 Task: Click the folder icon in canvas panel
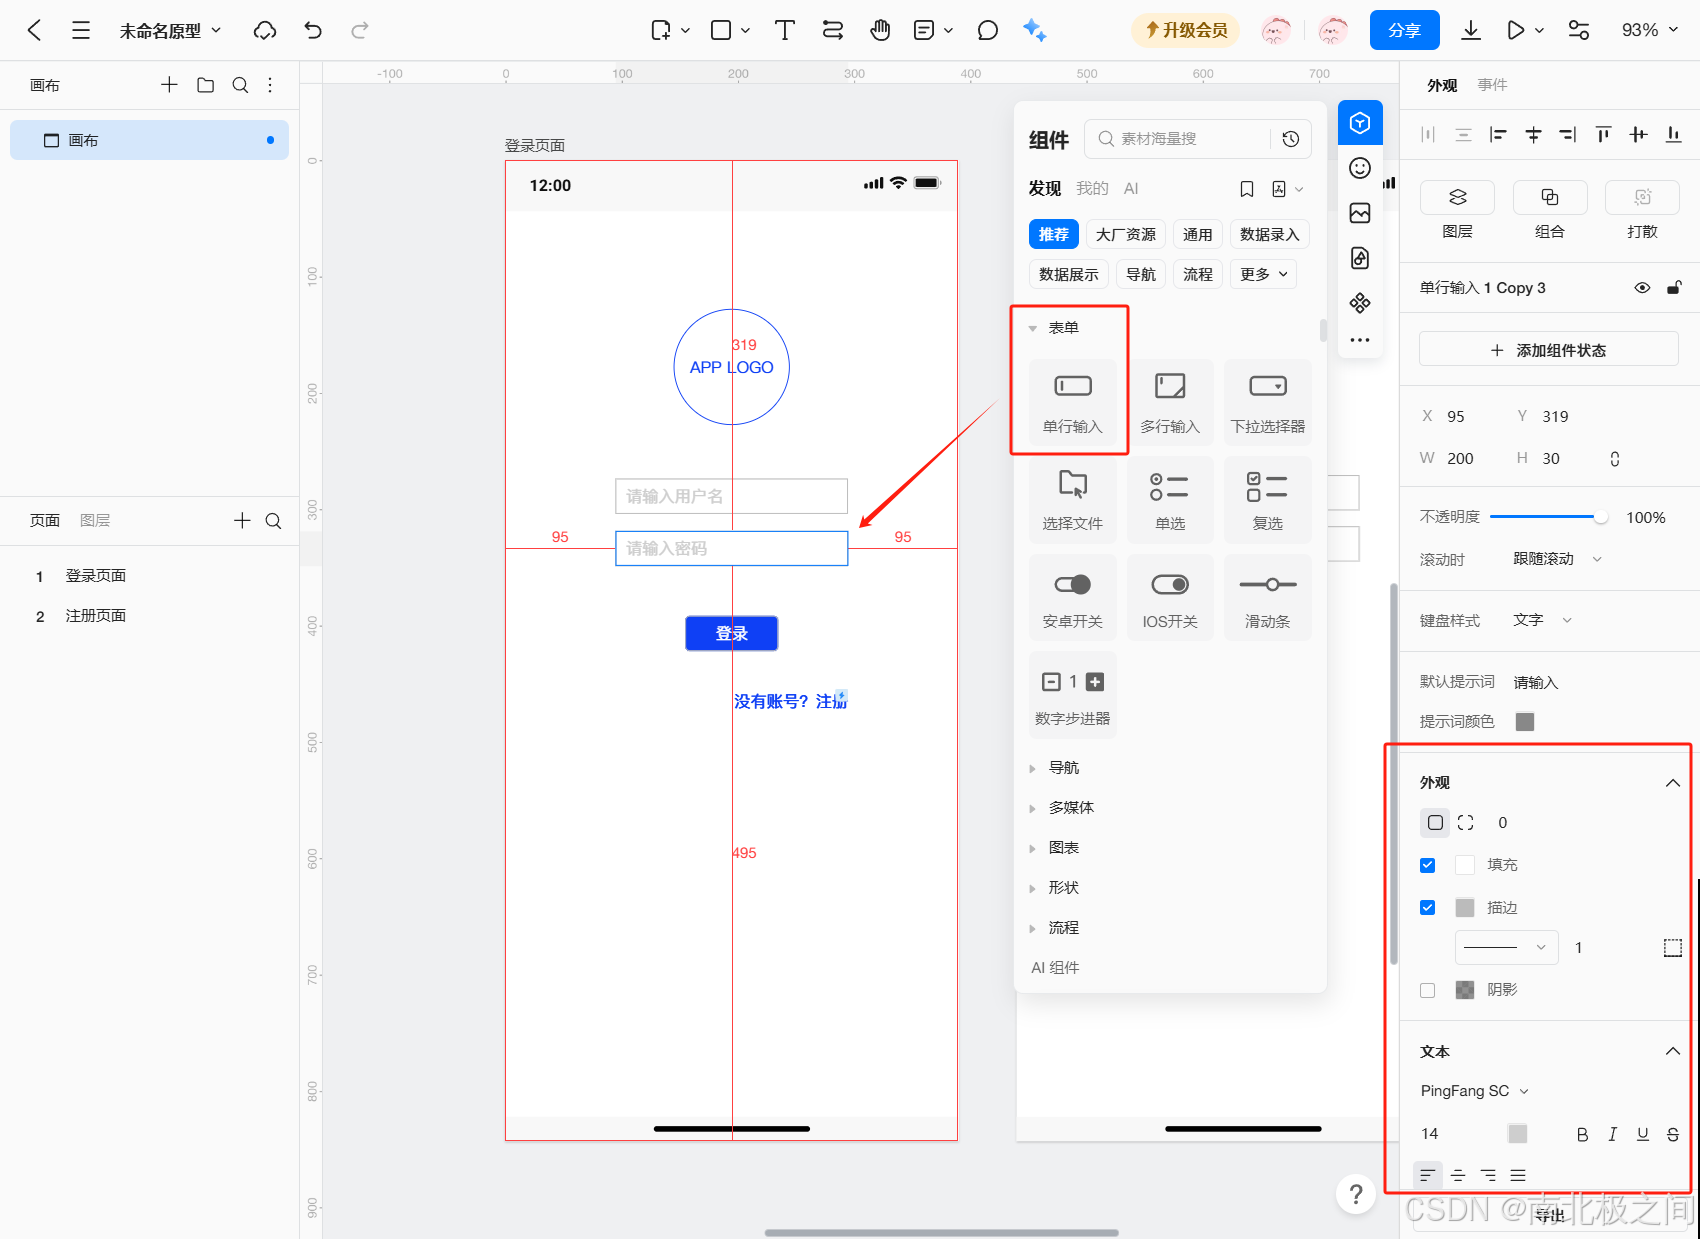point(206,85)
